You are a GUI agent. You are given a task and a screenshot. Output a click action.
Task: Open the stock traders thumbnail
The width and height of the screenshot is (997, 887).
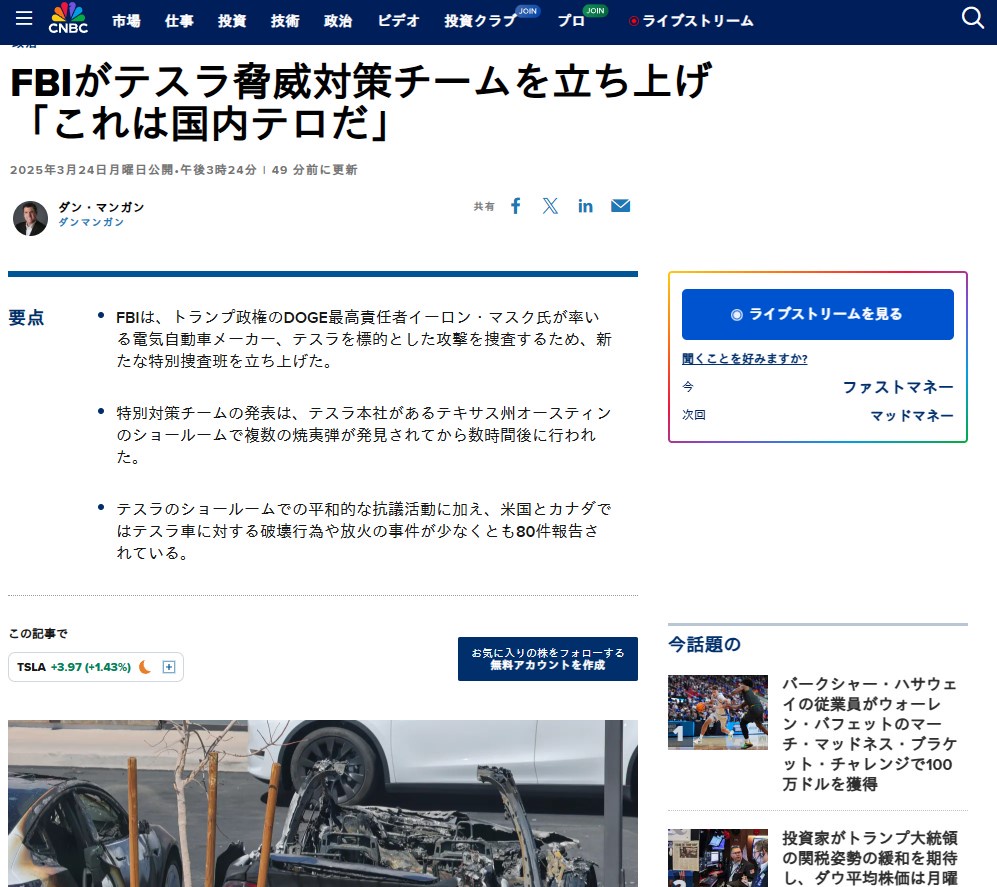718,858
